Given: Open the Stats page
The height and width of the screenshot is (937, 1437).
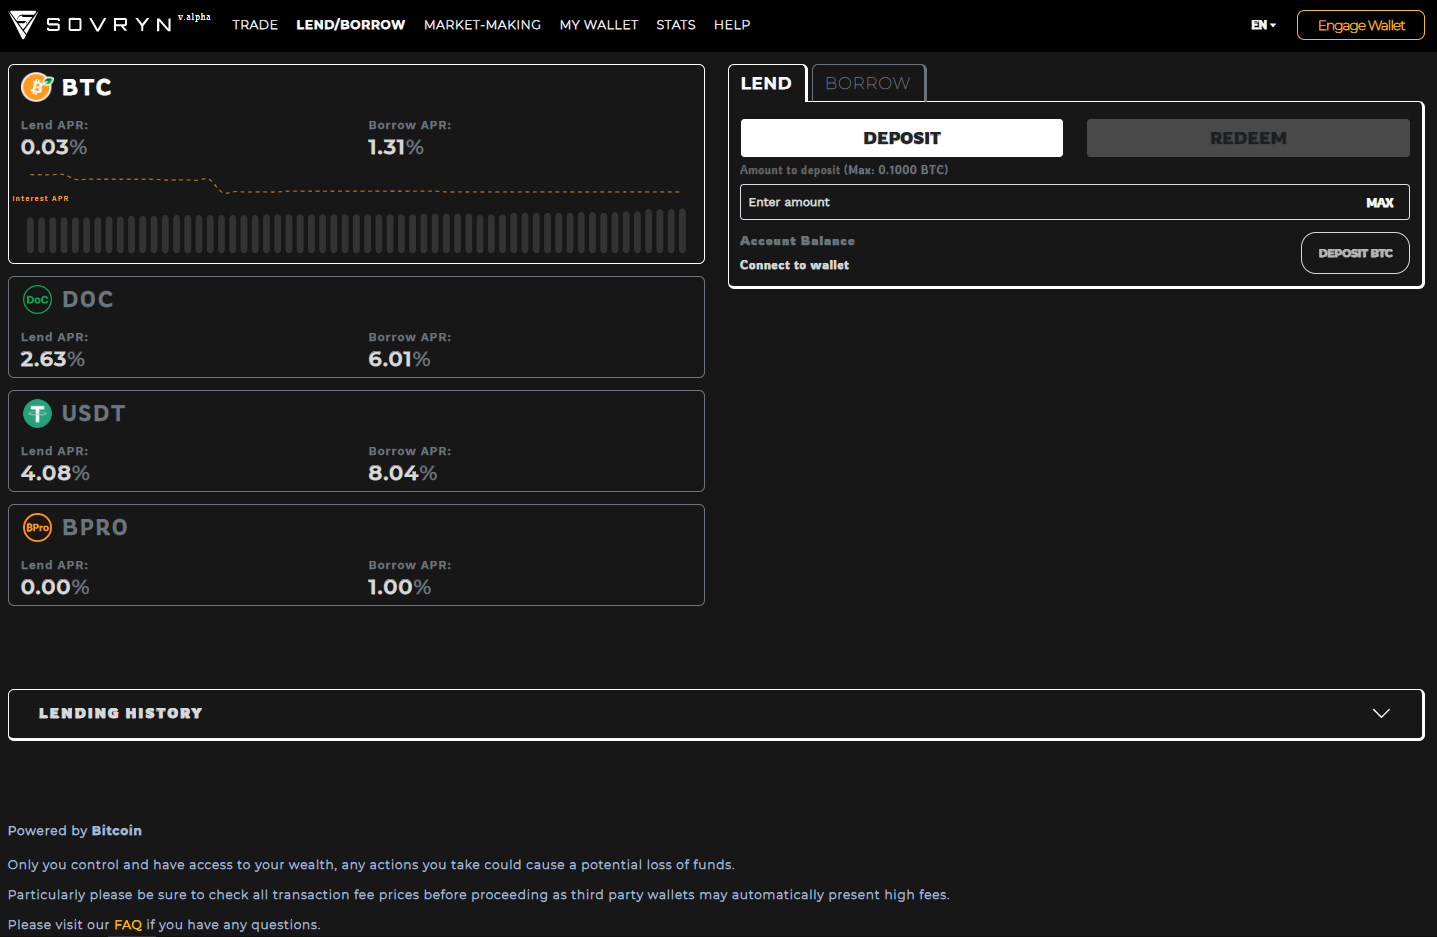Looking at the screenshot, I should coord(676,25).
